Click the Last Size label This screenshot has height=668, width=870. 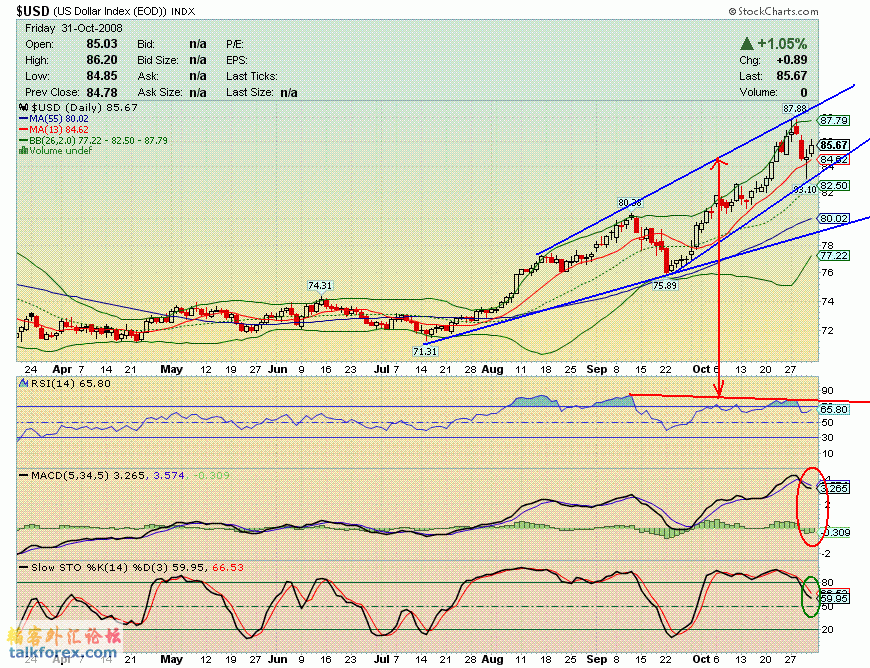250,92
